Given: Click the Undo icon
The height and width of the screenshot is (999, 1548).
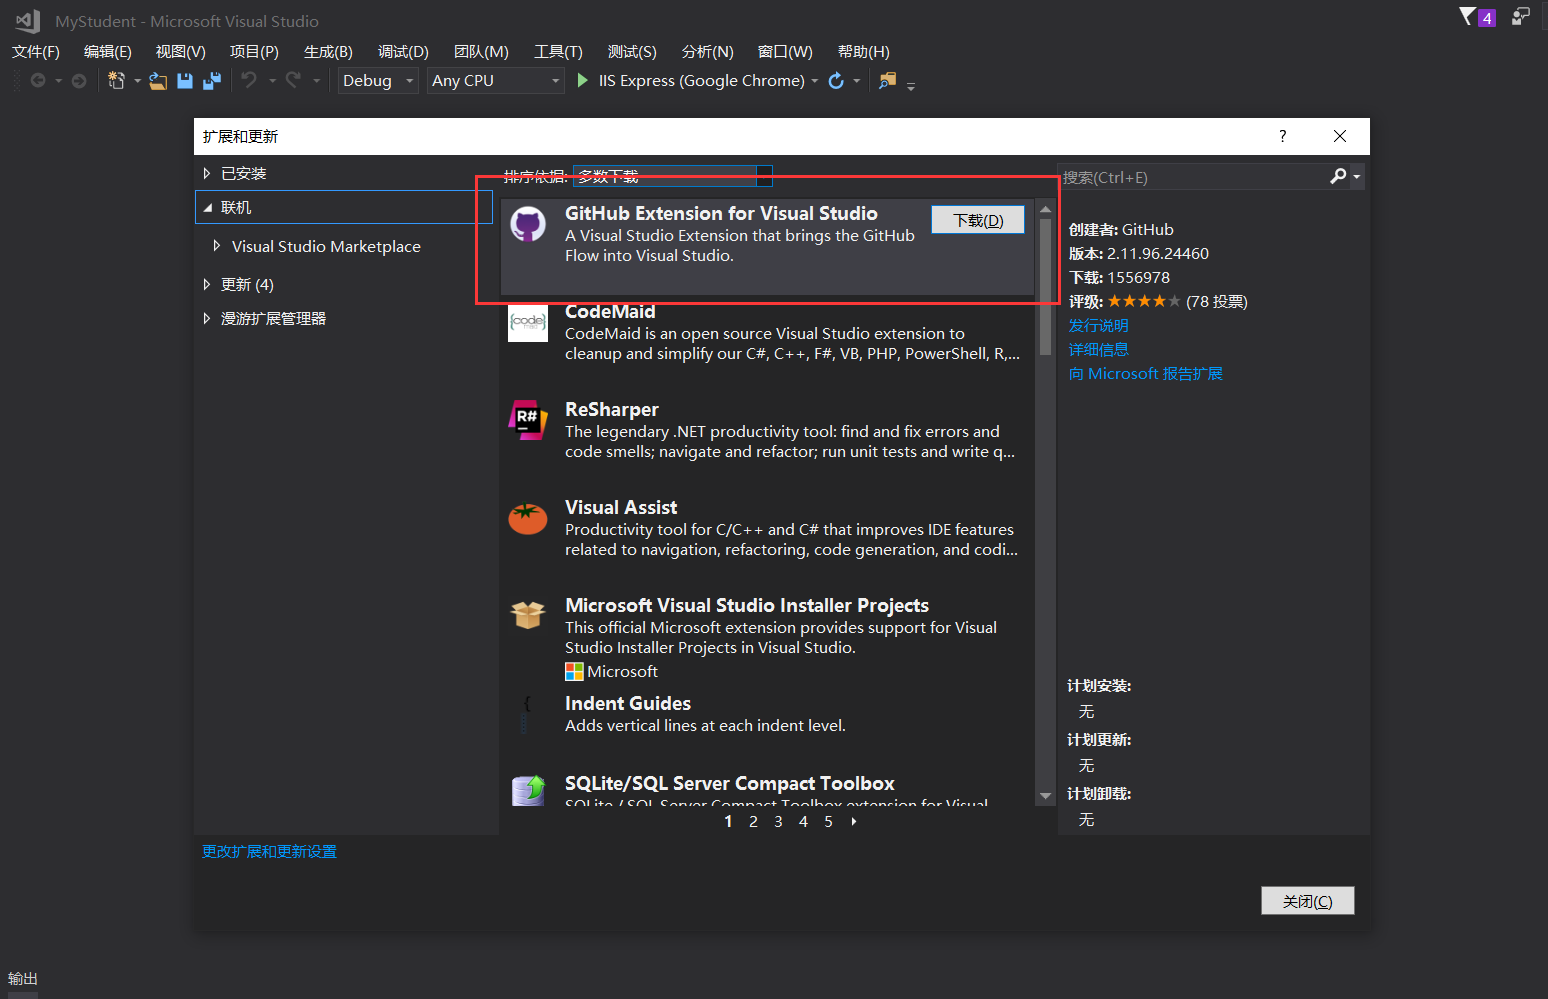Looking at the screenshot, I should click(249, 80).
